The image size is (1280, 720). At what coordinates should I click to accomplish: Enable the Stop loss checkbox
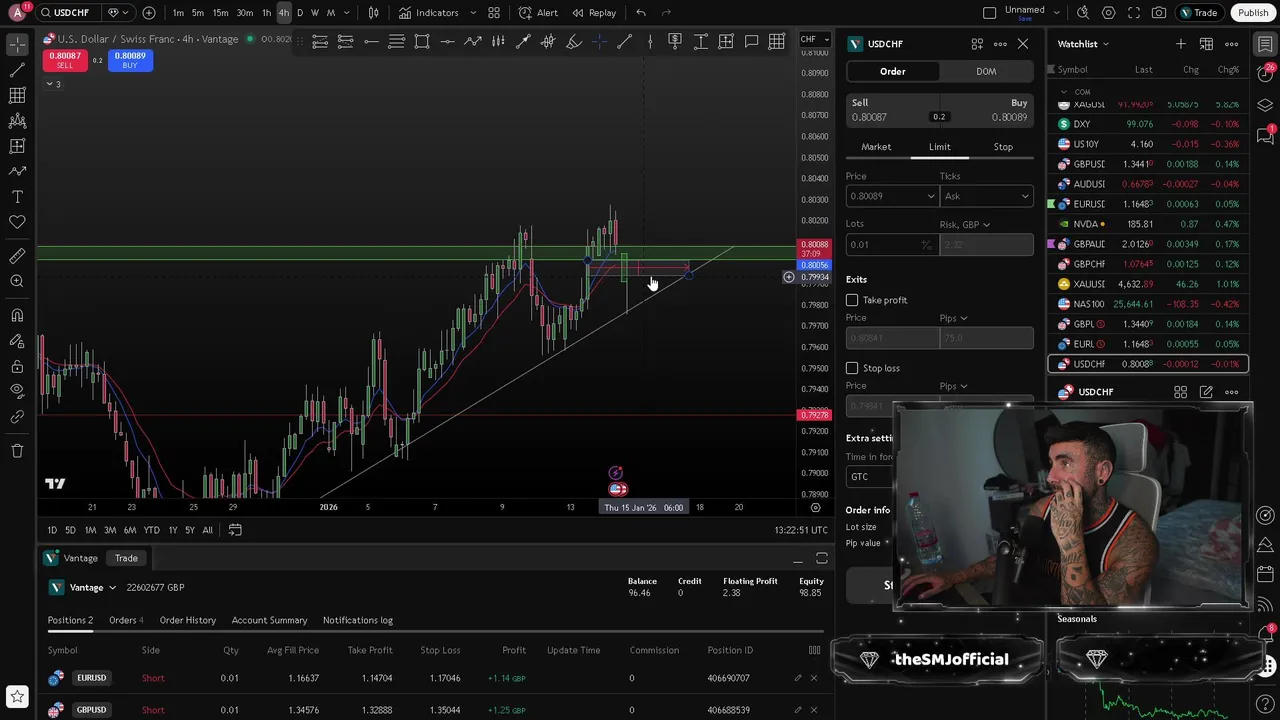point(852,368)
